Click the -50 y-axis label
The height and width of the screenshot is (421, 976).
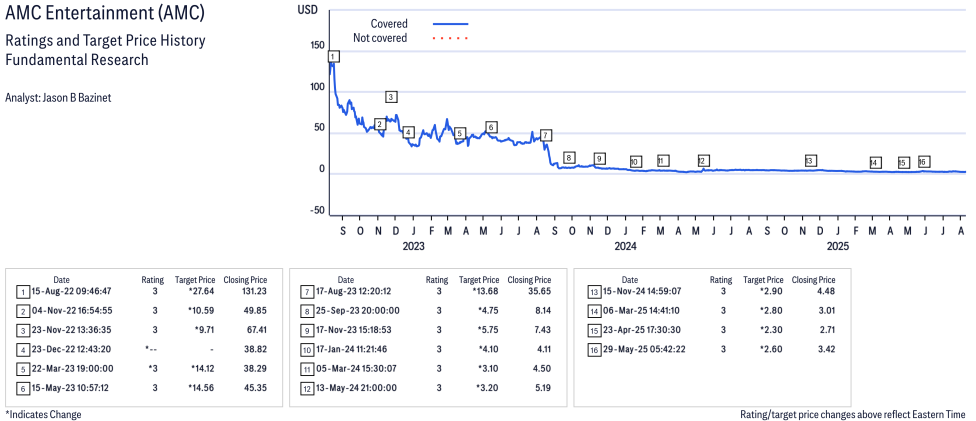click(x=317, y=210)
